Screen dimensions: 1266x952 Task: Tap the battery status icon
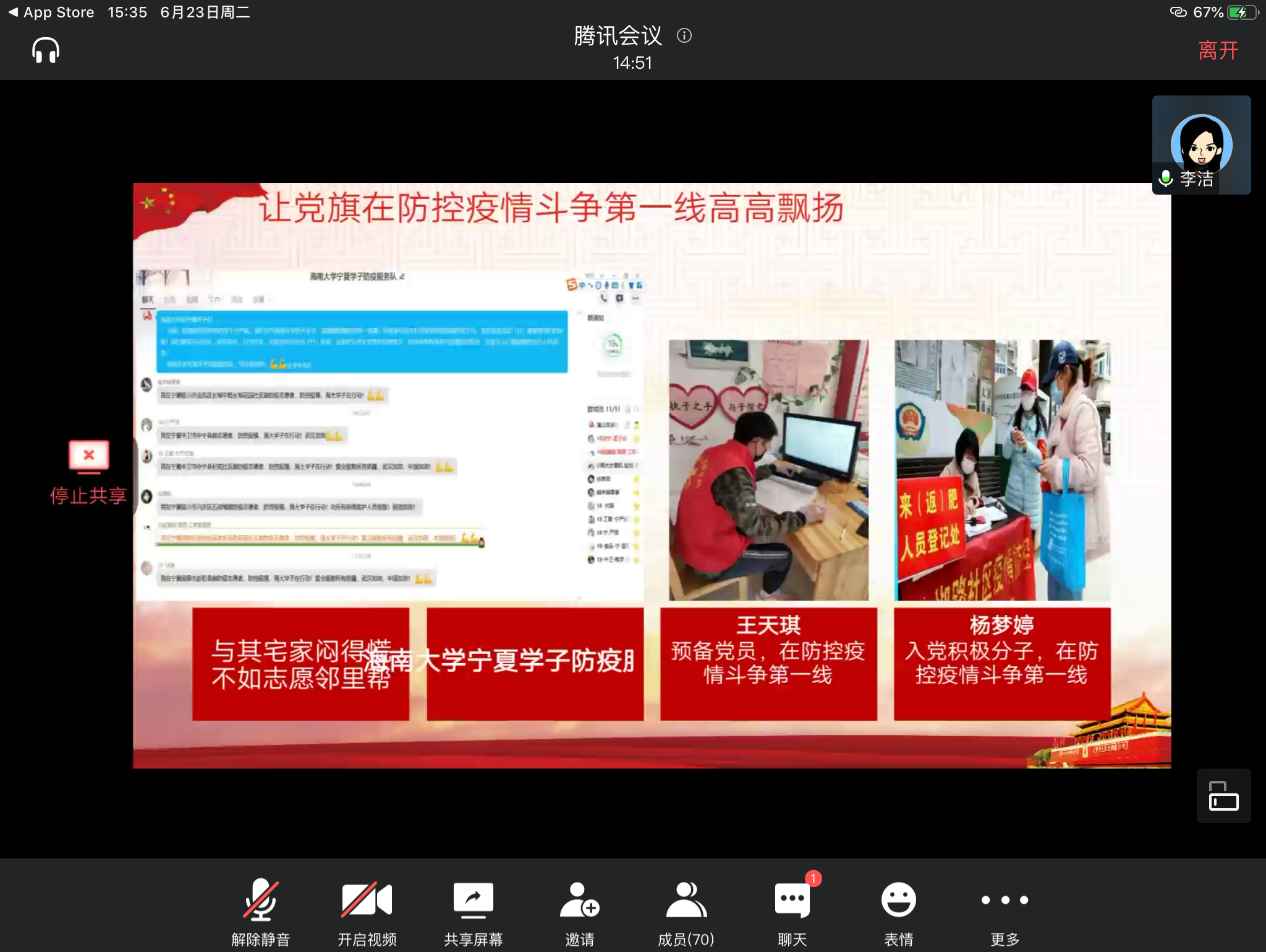tap(1243, 12)
